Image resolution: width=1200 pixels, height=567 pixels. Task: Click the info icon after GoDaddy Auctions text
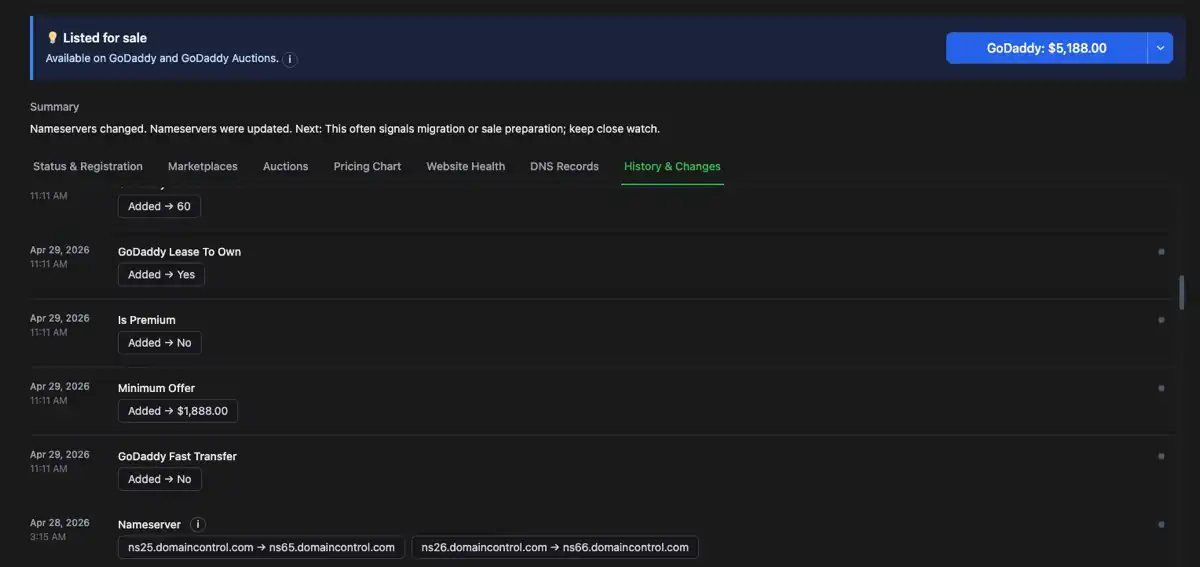click(x=290, y=59)
